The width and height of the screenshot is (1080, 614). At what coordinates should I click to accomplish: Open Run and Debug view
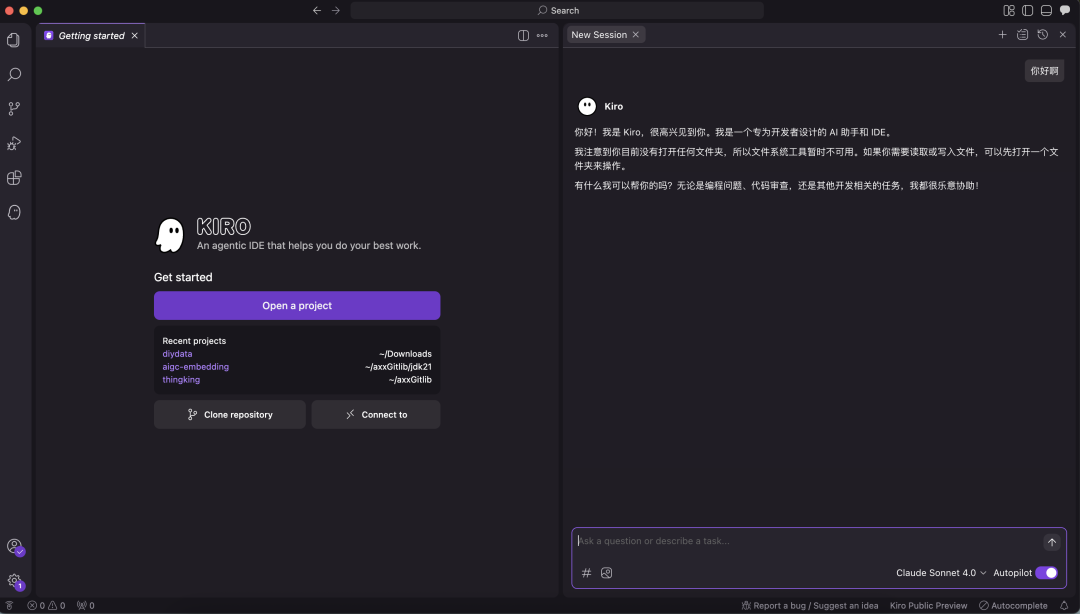tap(14, 143)
